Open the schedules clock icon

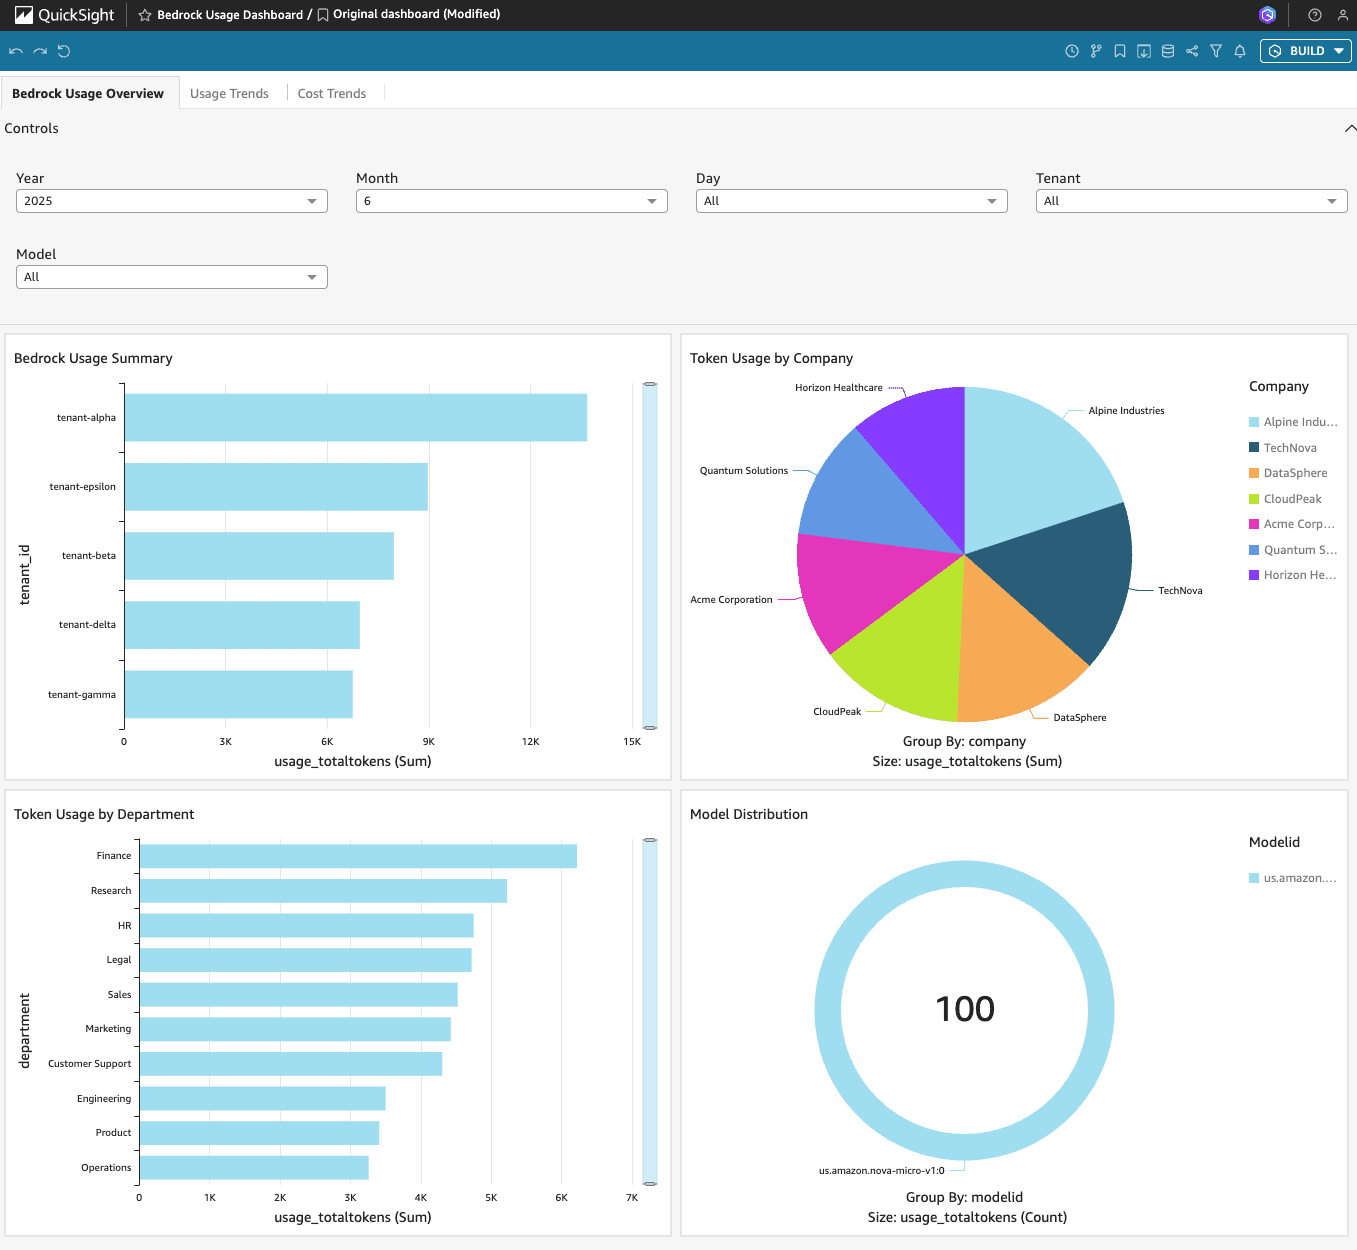click(1072, 51)
